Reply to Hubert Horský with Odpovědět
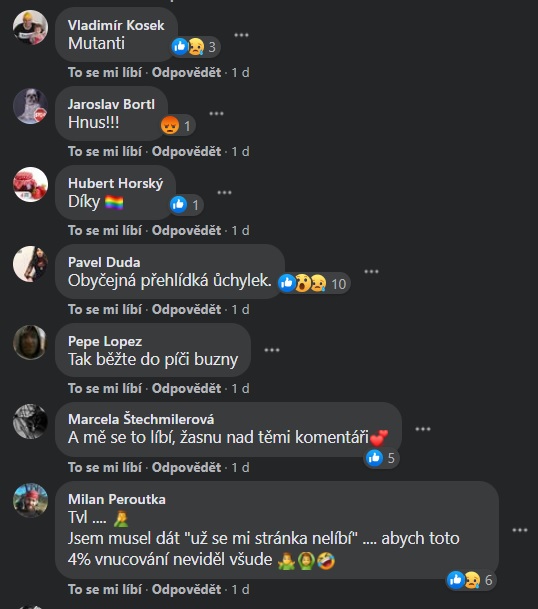The image size is (538, 609). [186, 230]
